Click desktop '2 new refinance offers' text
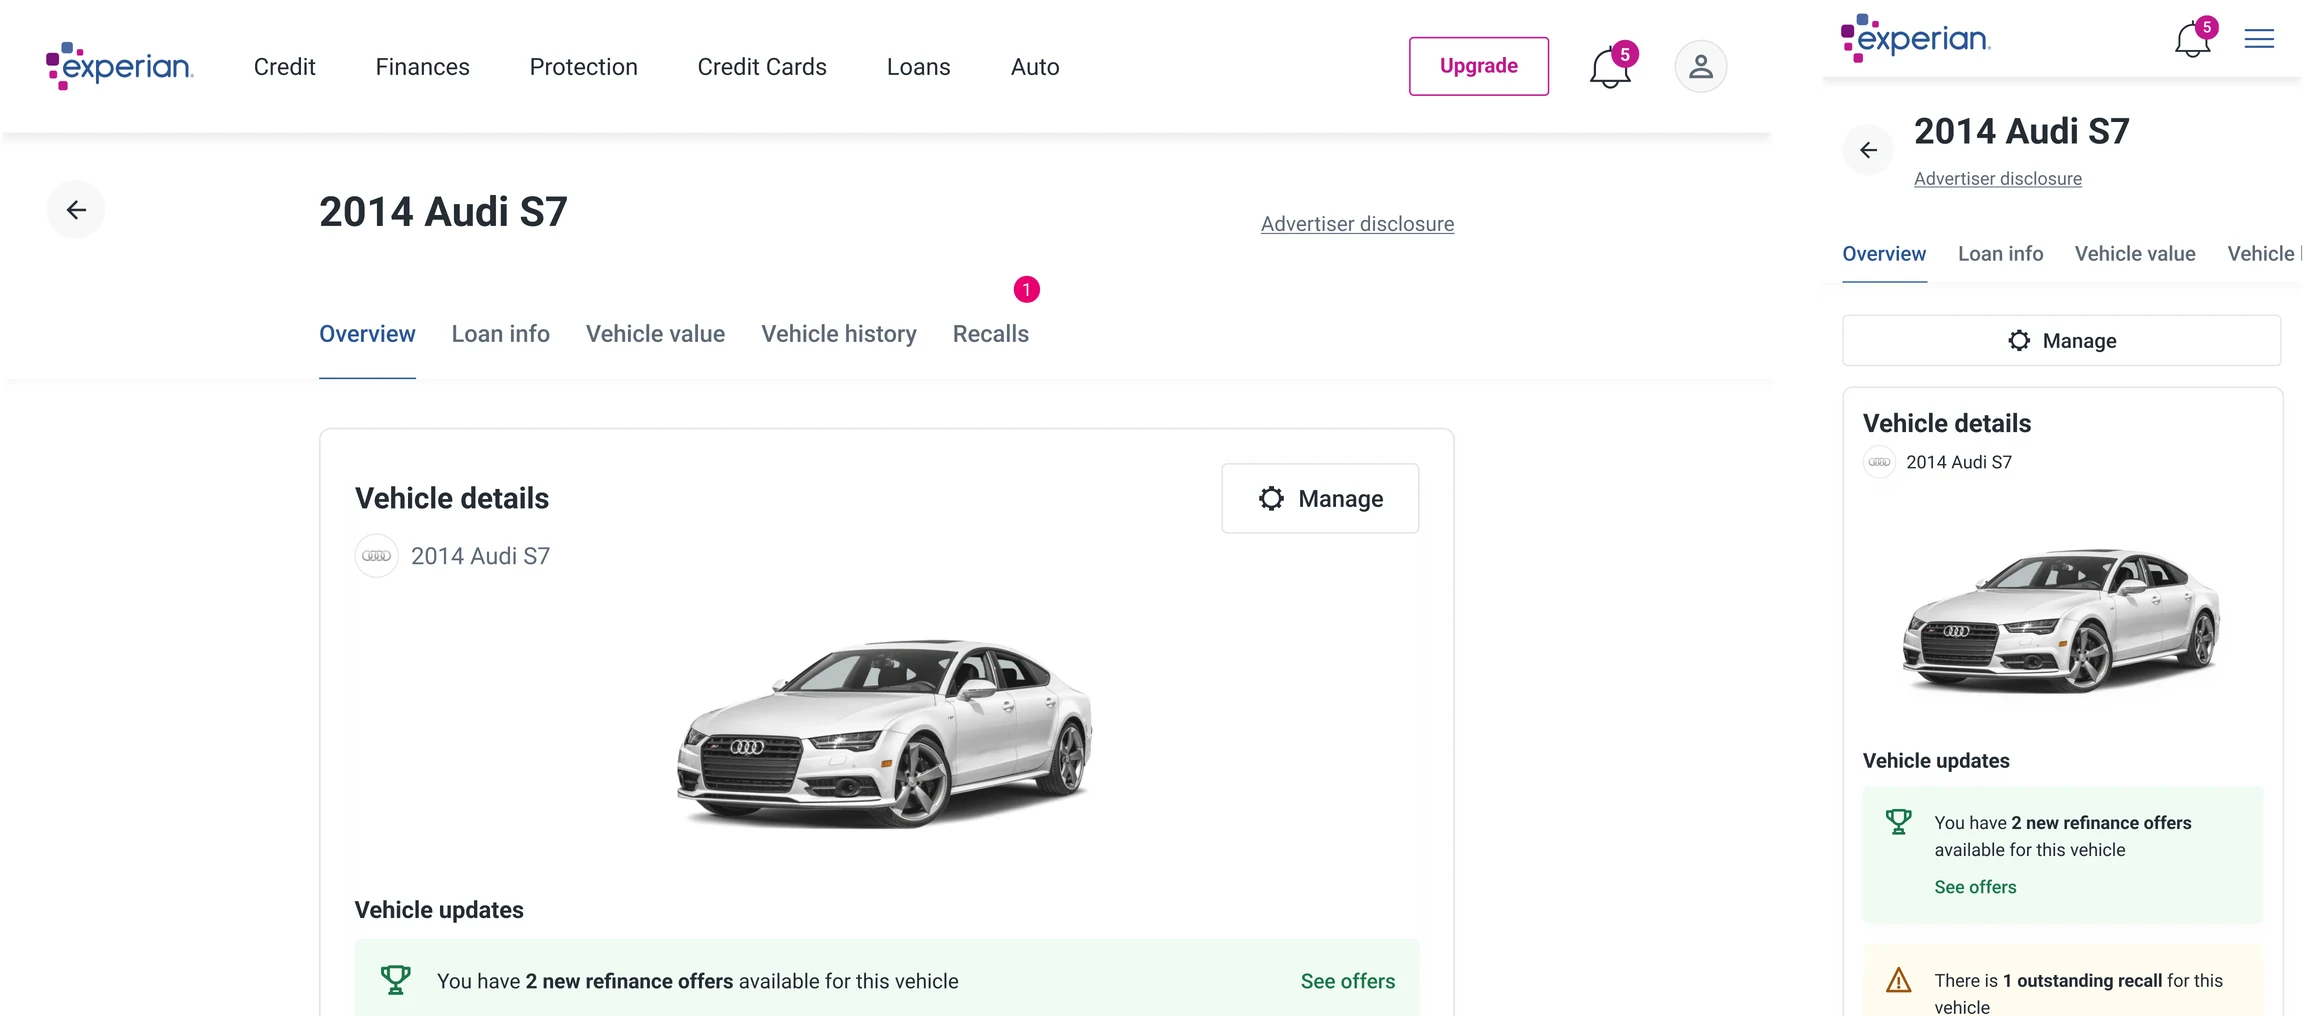Viewport: 2304px width, 1016px height. tap(629, 981)
